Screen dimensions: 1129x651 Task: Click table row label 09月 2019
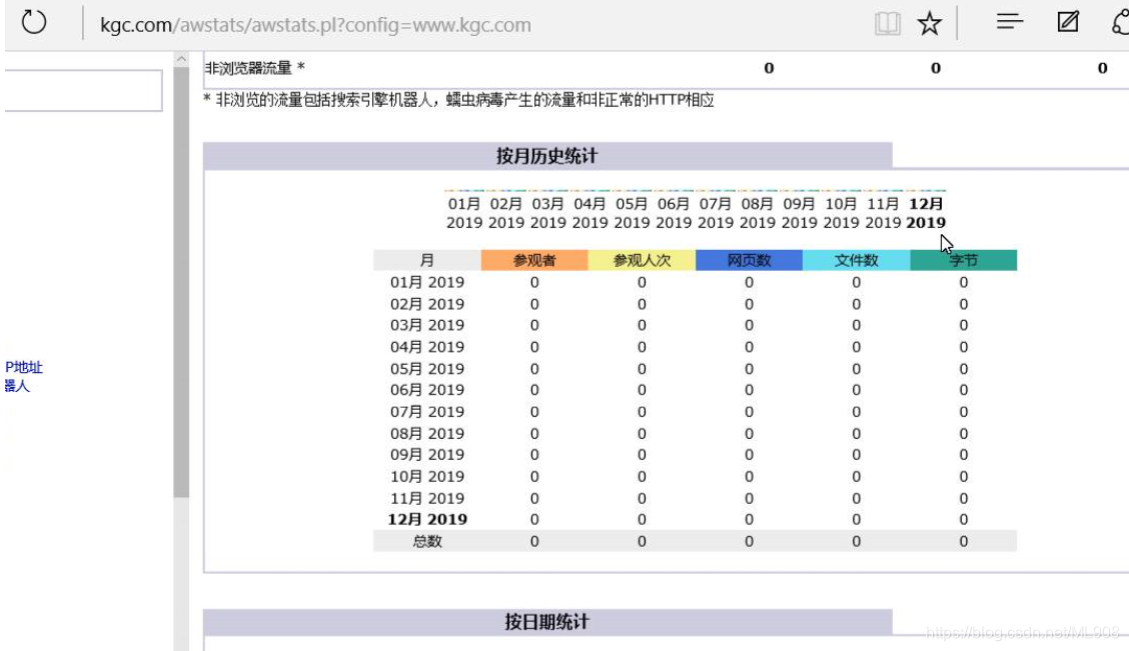coord(427,454)
